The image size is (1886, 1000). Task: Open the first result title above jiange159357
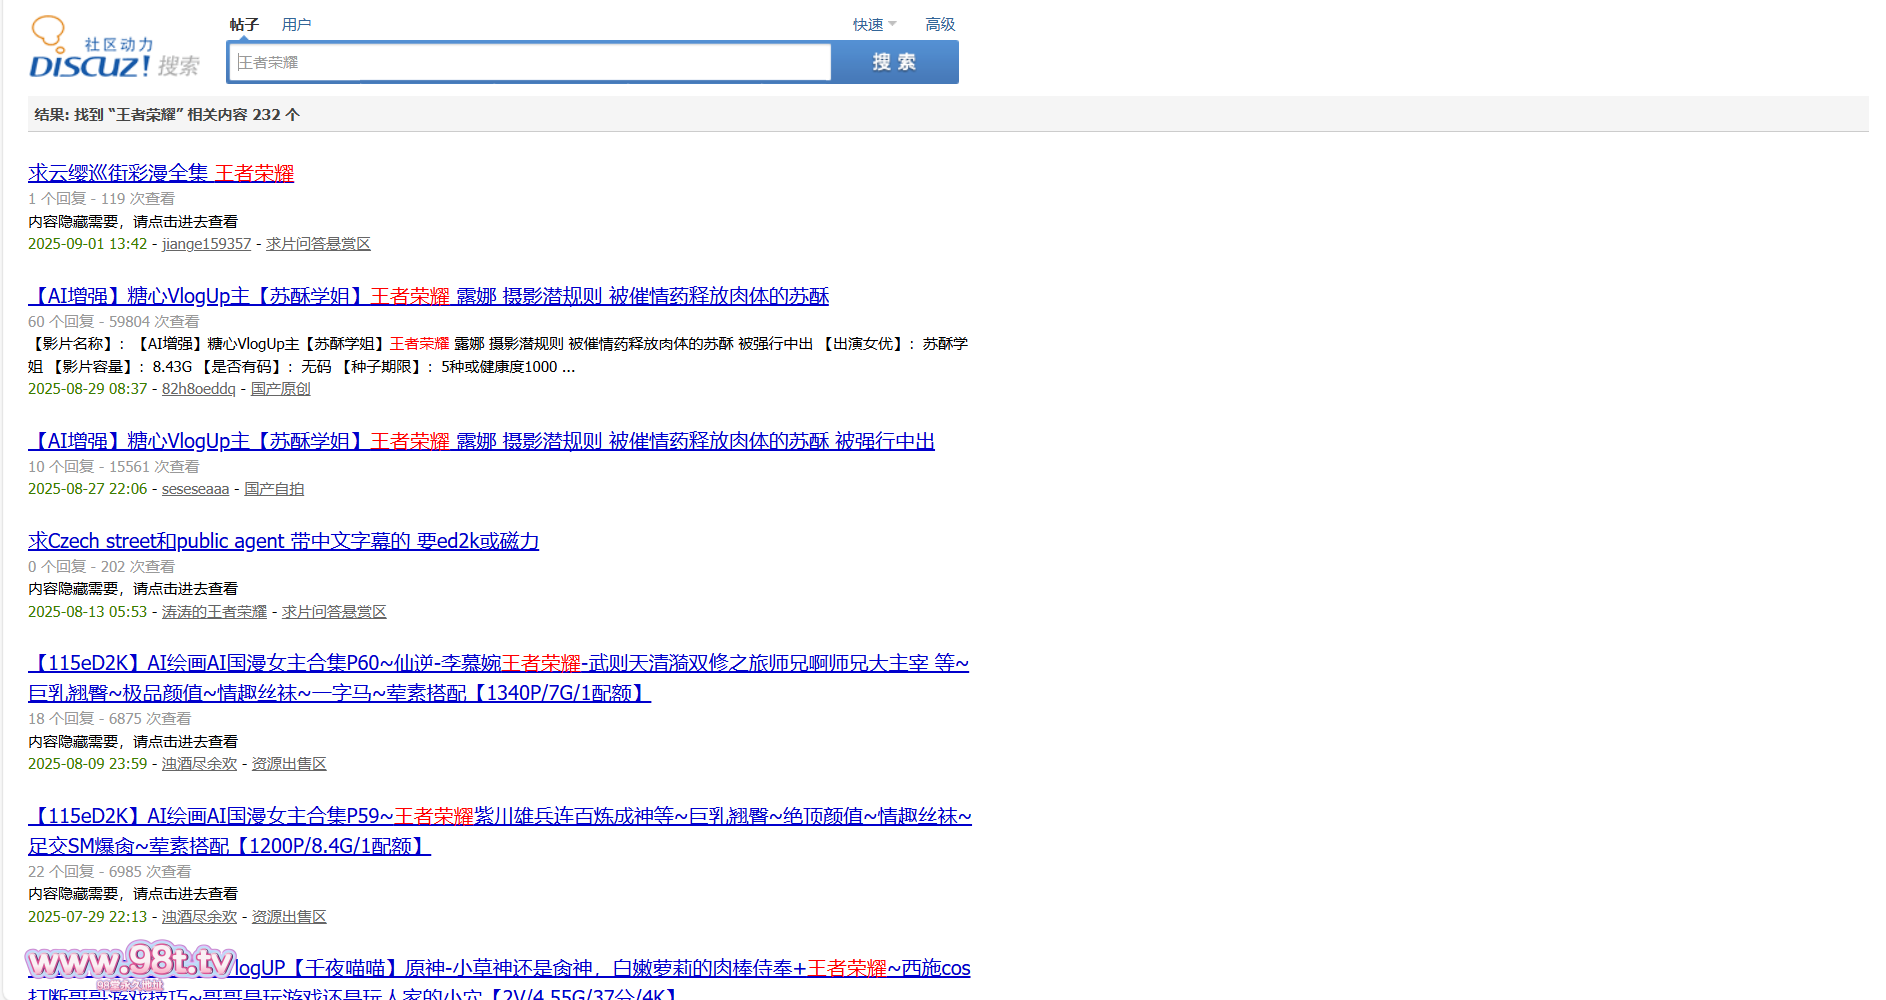coord(161,173)
